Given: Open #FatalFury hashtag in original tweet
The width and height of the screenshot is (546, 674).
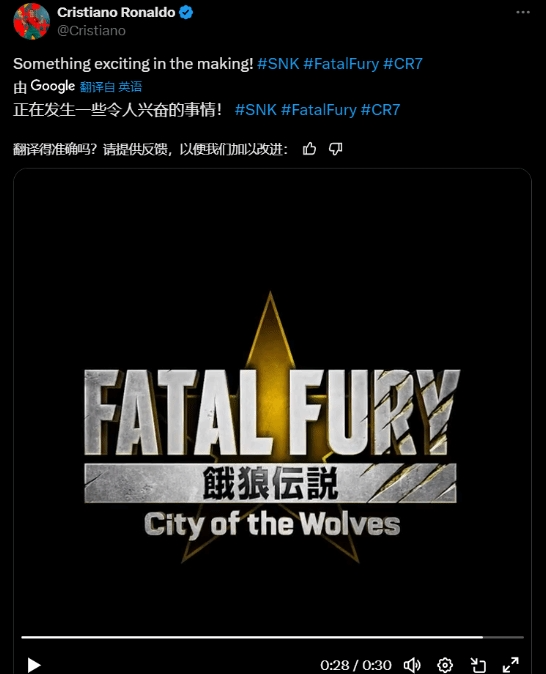Looking at the screenshot, I should point(341,64).
